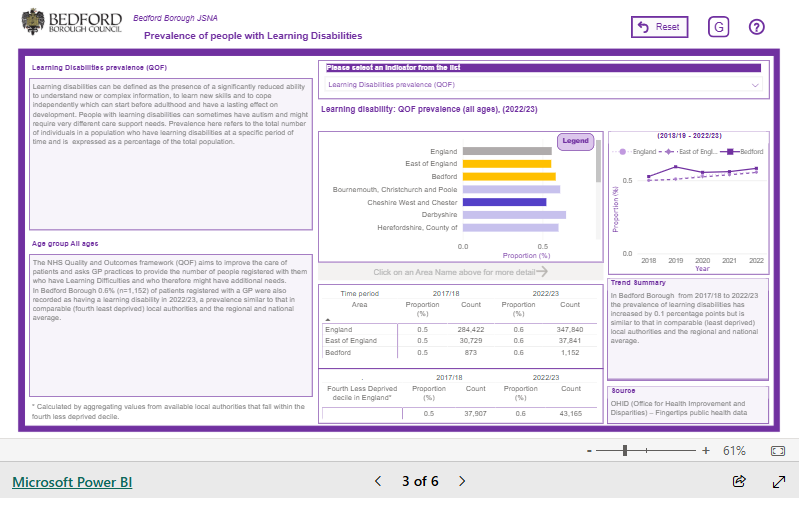Click the share icon in bottom bar
Viewport: 806px width, 505px height.
(x=739, y=481)
